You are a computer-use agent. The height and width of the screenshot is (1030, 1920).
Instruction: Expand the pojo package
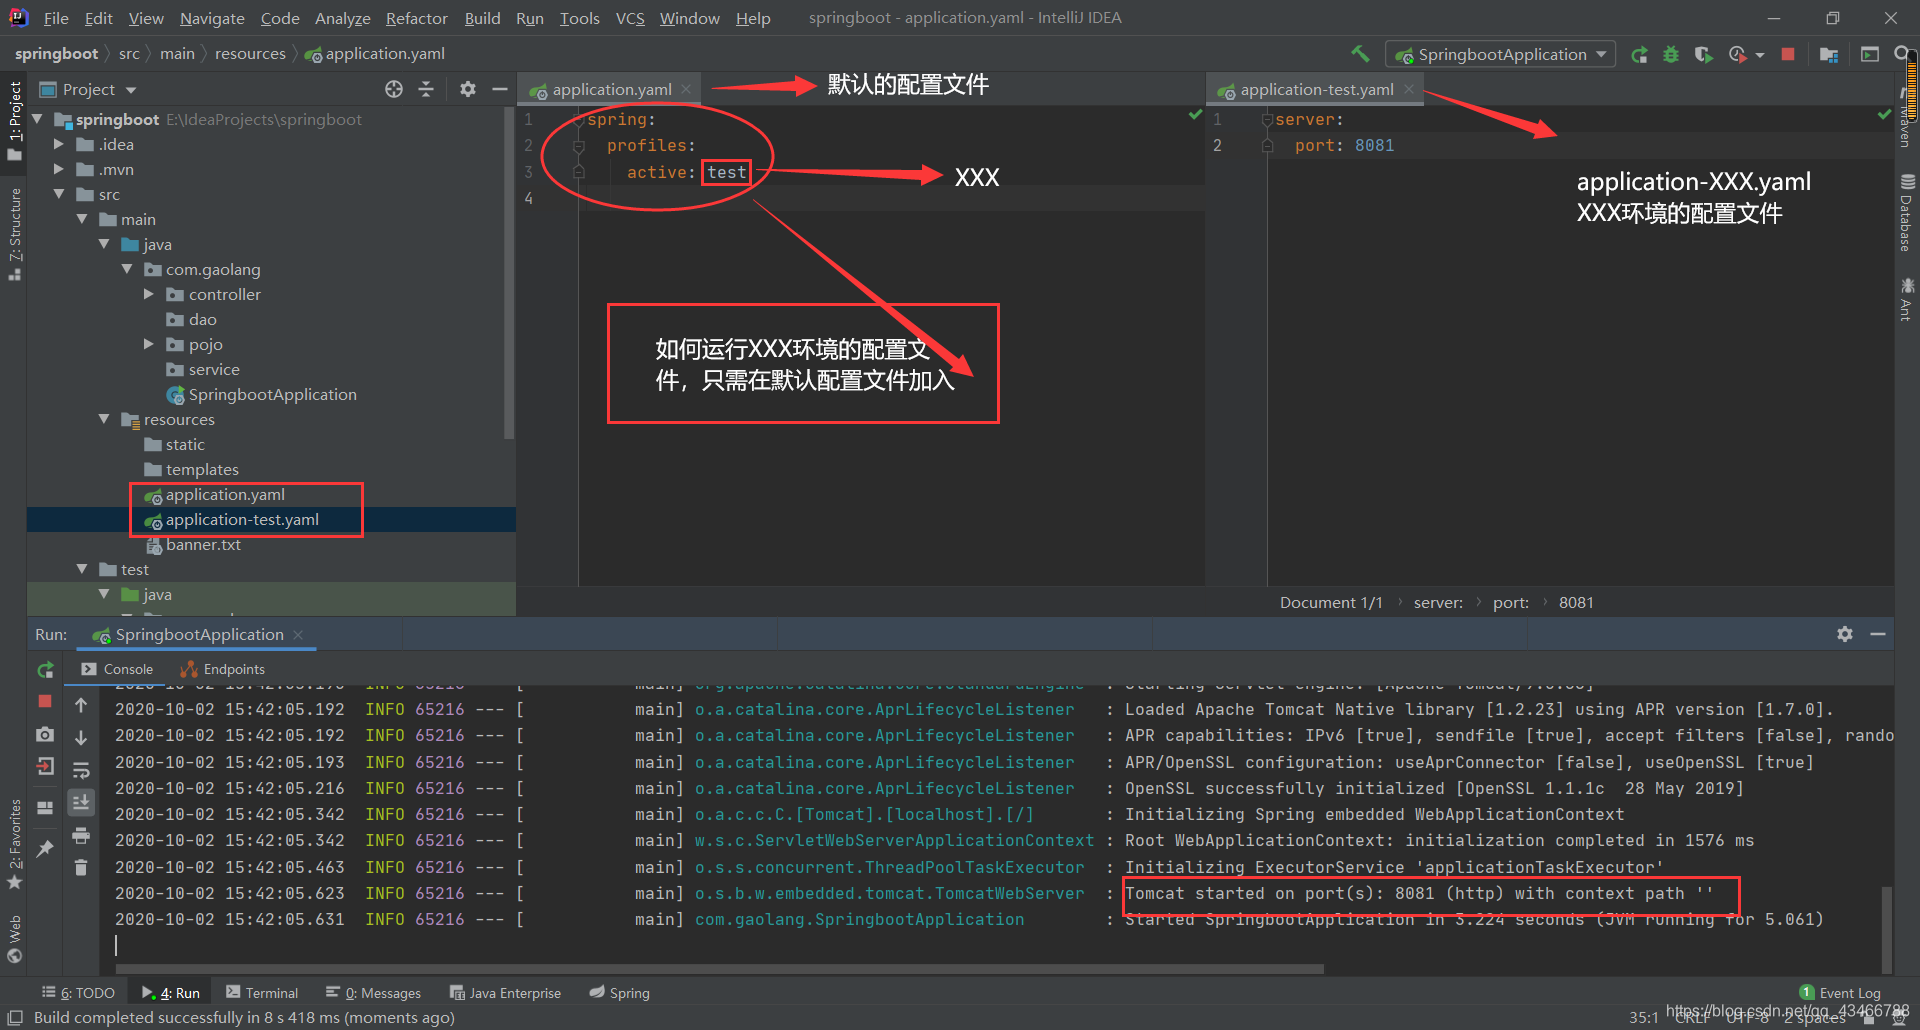(149, 344)
